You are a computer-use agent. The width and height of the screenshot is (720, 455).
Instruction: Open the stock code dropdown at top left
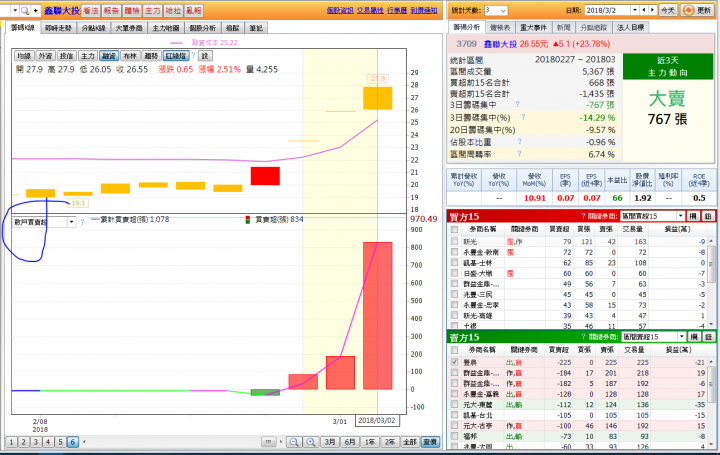[x=15, y=11]
